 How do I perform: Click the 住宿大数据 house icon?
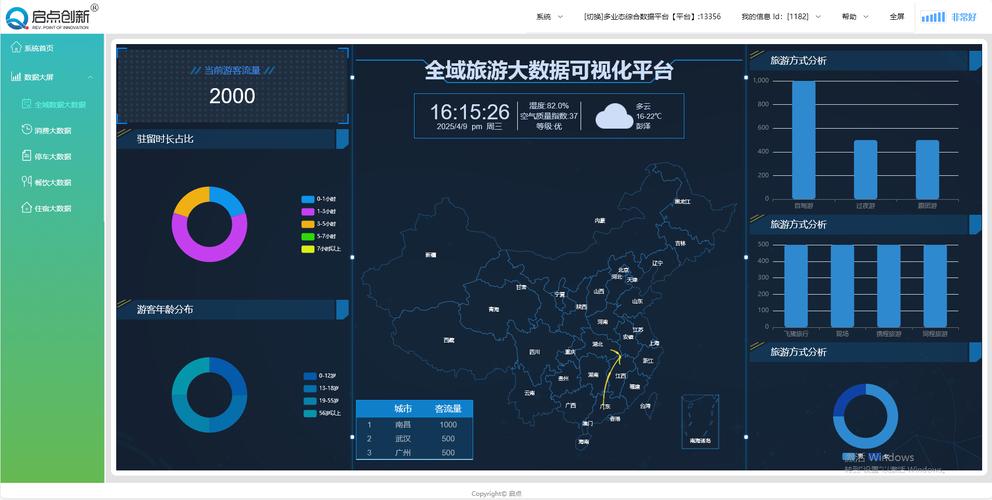27,208
